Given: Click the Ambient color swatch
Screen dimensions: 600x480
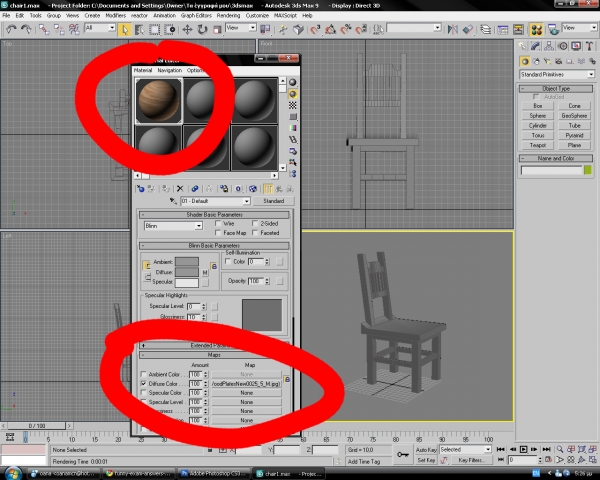Looking at the screenshot, I should pyautogui.click(x=187, y=261).
